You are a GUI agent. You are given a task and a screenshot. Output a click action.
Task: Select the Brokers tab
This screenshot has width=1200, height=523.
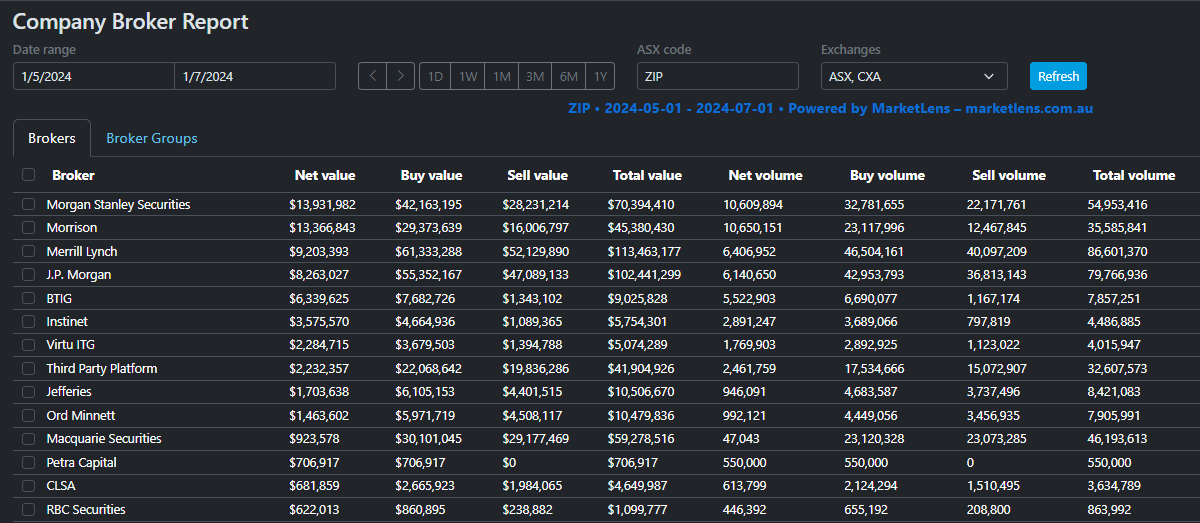click(x=52, y=138)
